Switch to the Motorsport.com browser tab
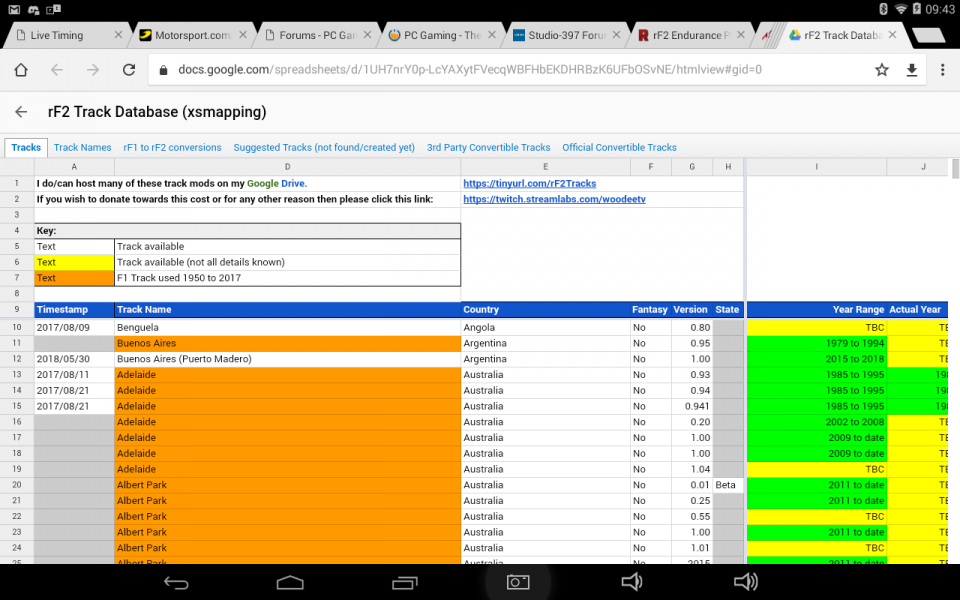Screen dimensions: 960x600 pyautogui.click(x=192, y=36)
